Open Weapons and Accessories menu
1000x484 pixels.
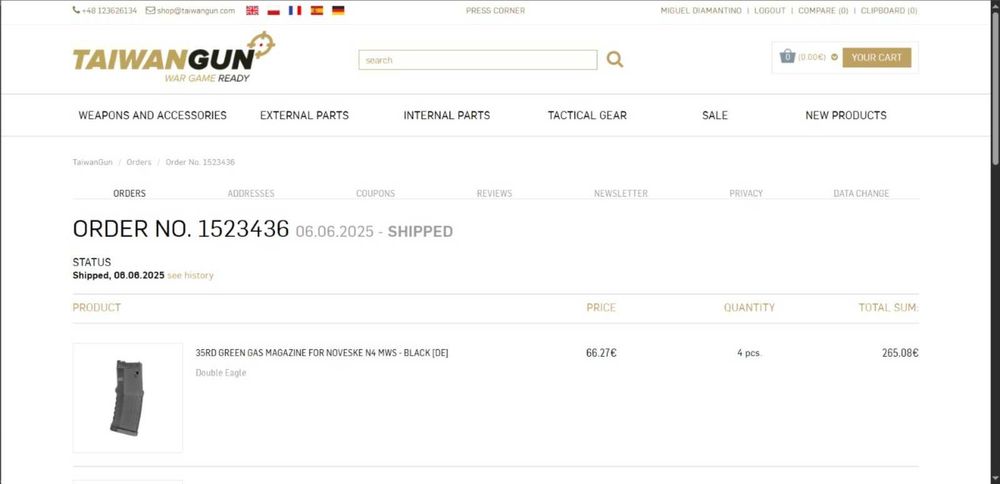[x=153, y=115]
